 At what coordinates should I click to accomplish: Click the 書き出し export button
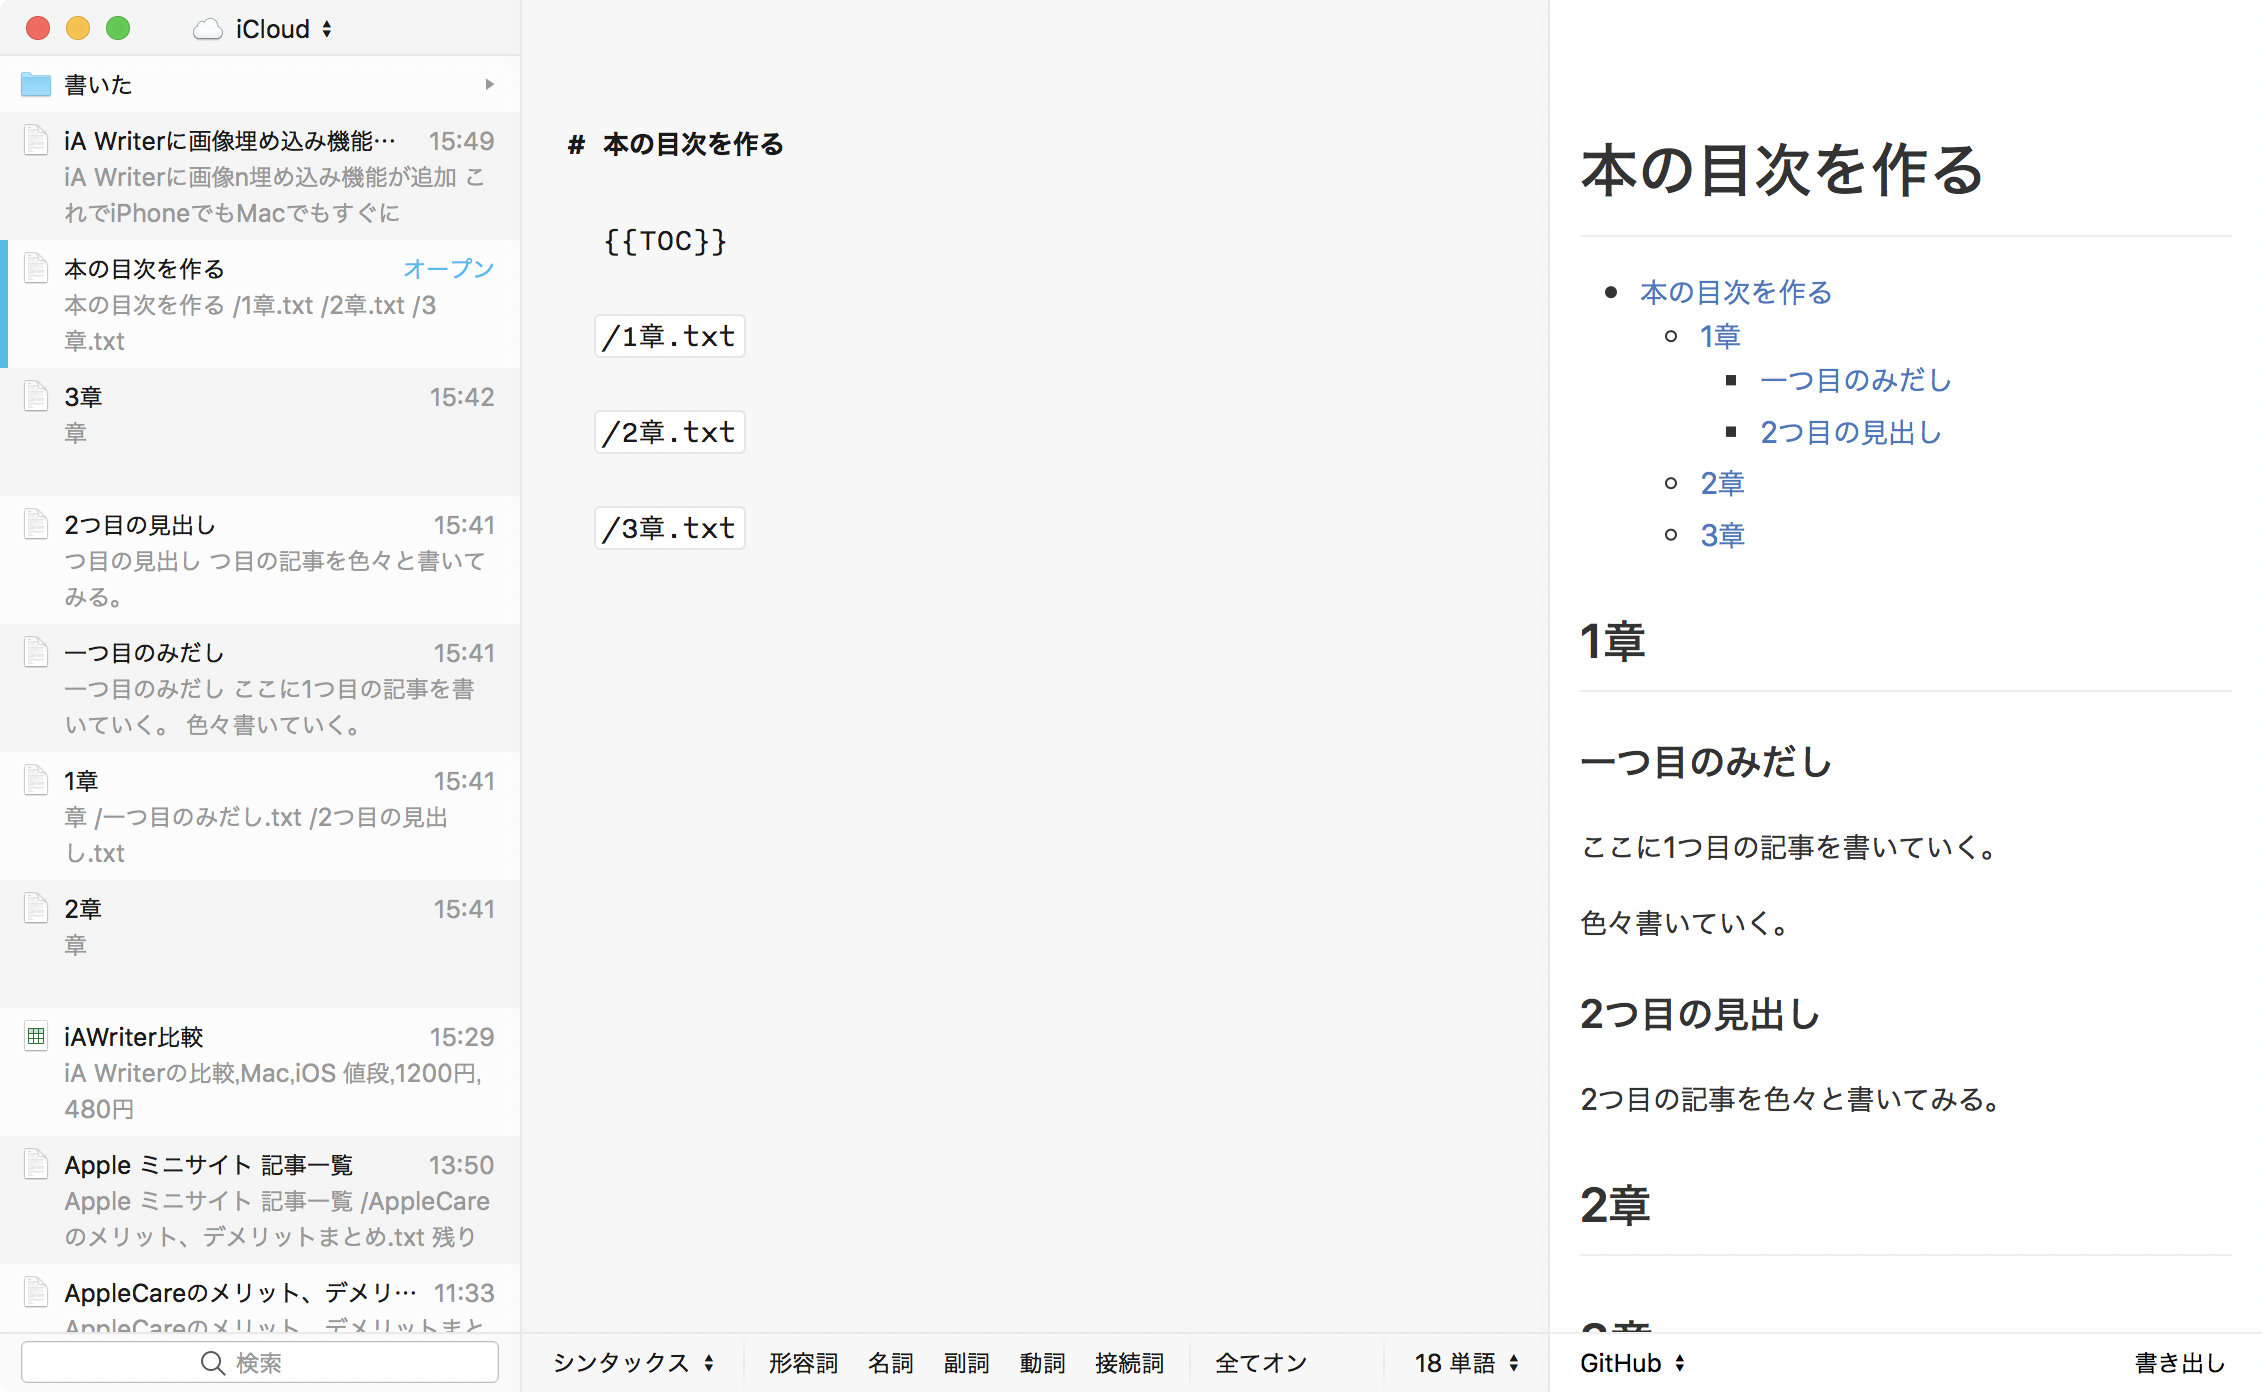[2179, 1363]
